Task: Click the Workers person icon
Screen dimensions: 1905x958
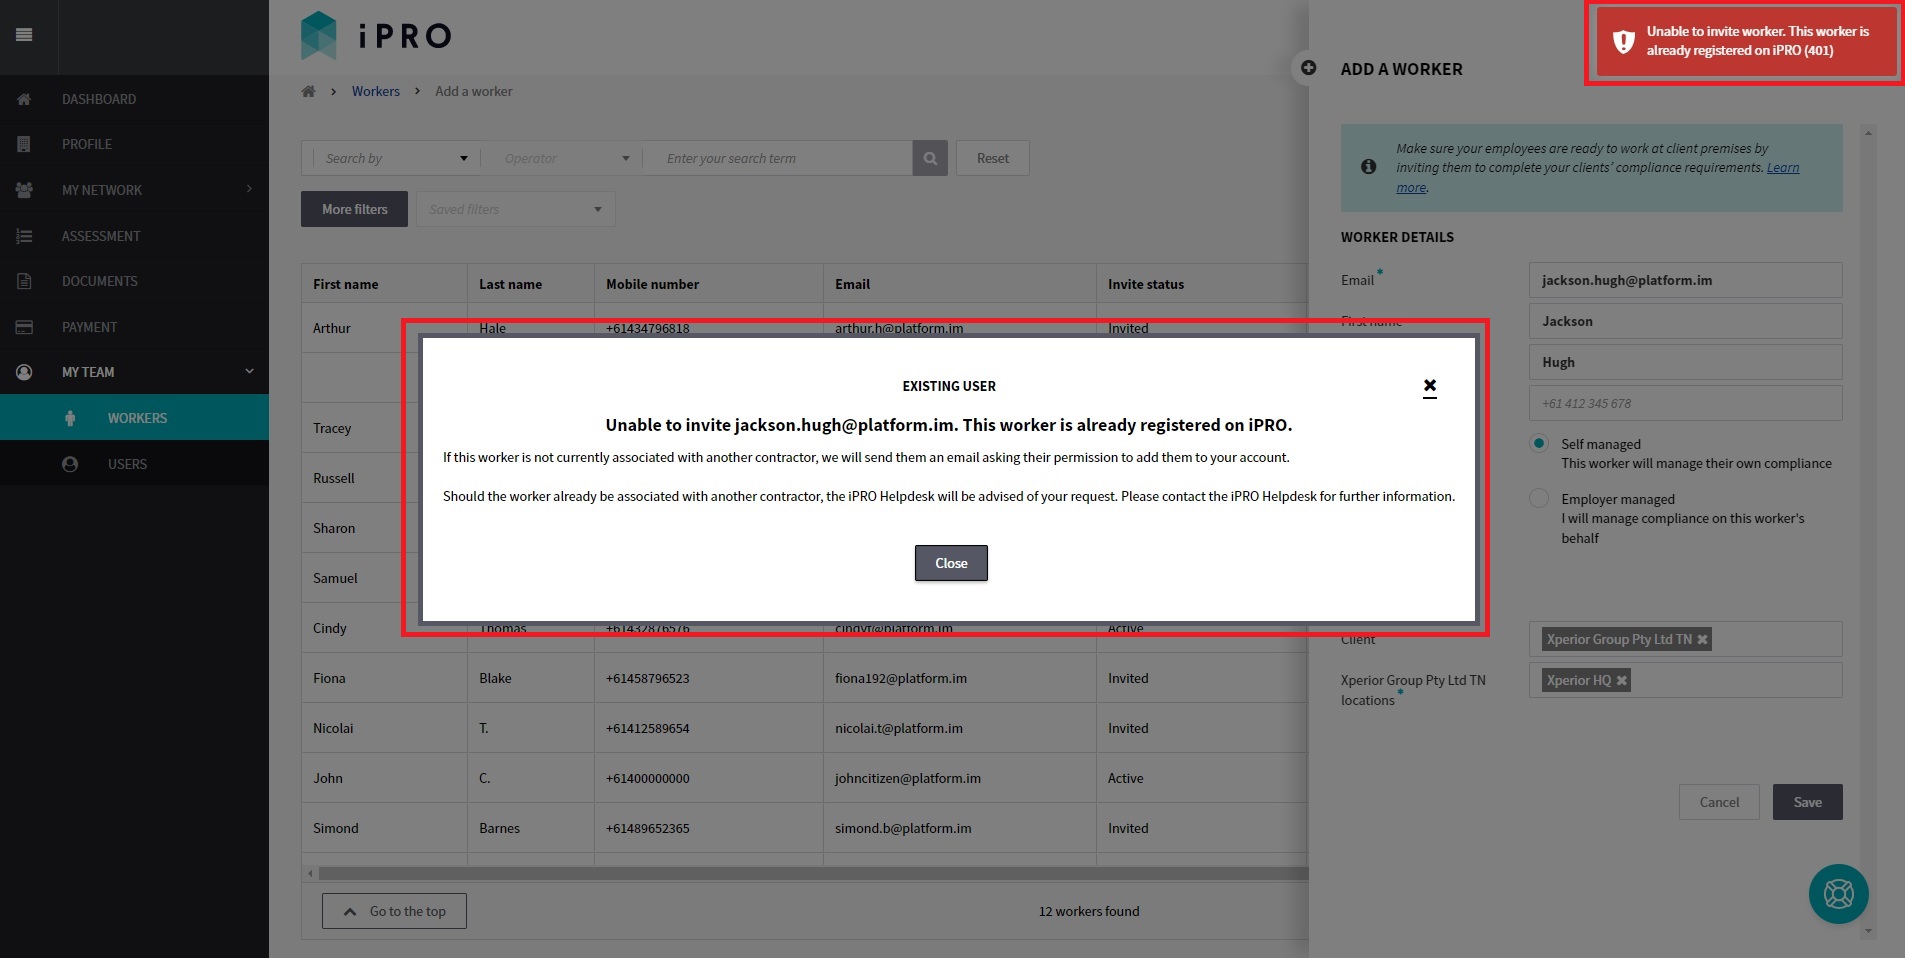Action: point(70,418)
